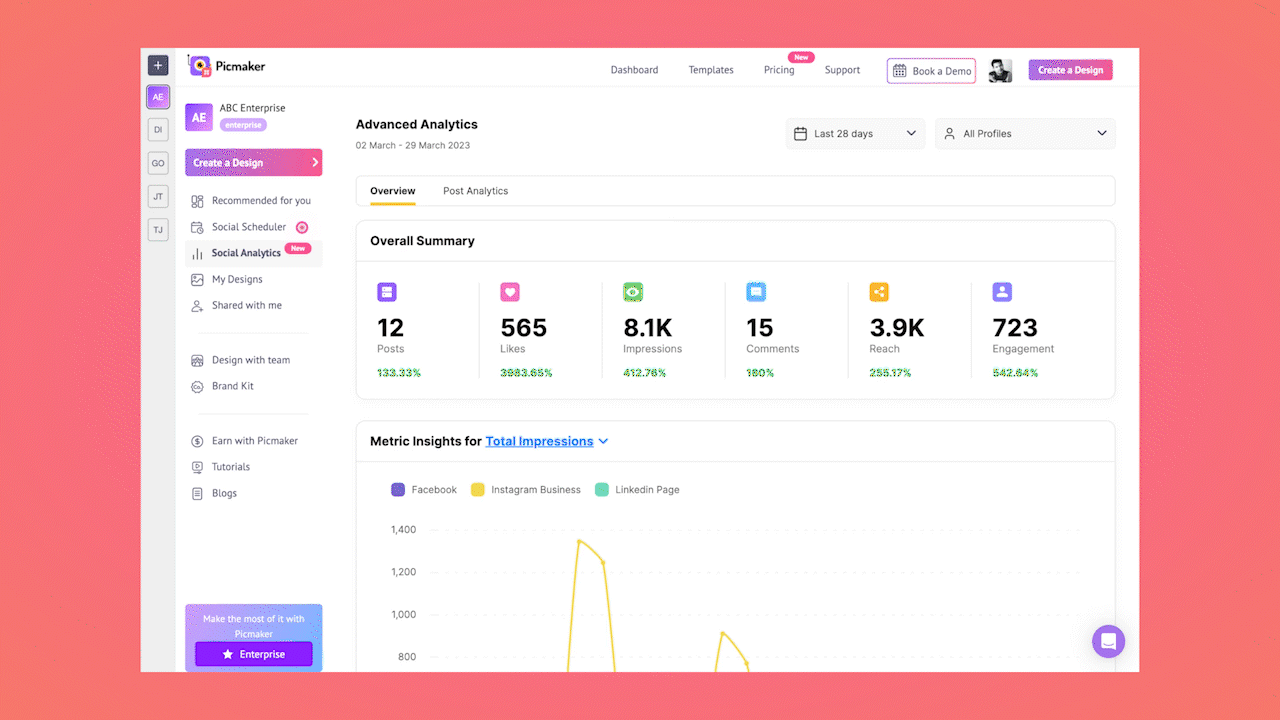Screen dimensions: 1280x720
Task: Open Pricing in top navigation
Action: 779,70
